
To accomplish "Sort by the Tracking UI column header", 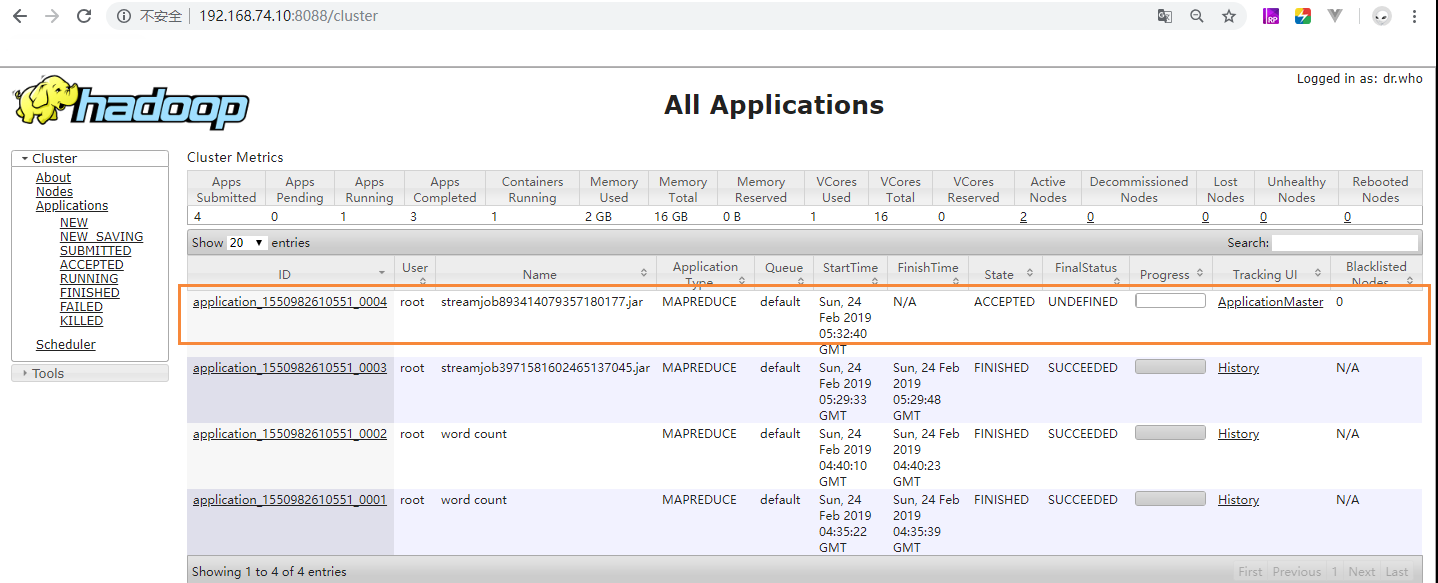I will tap(1270, 273).
